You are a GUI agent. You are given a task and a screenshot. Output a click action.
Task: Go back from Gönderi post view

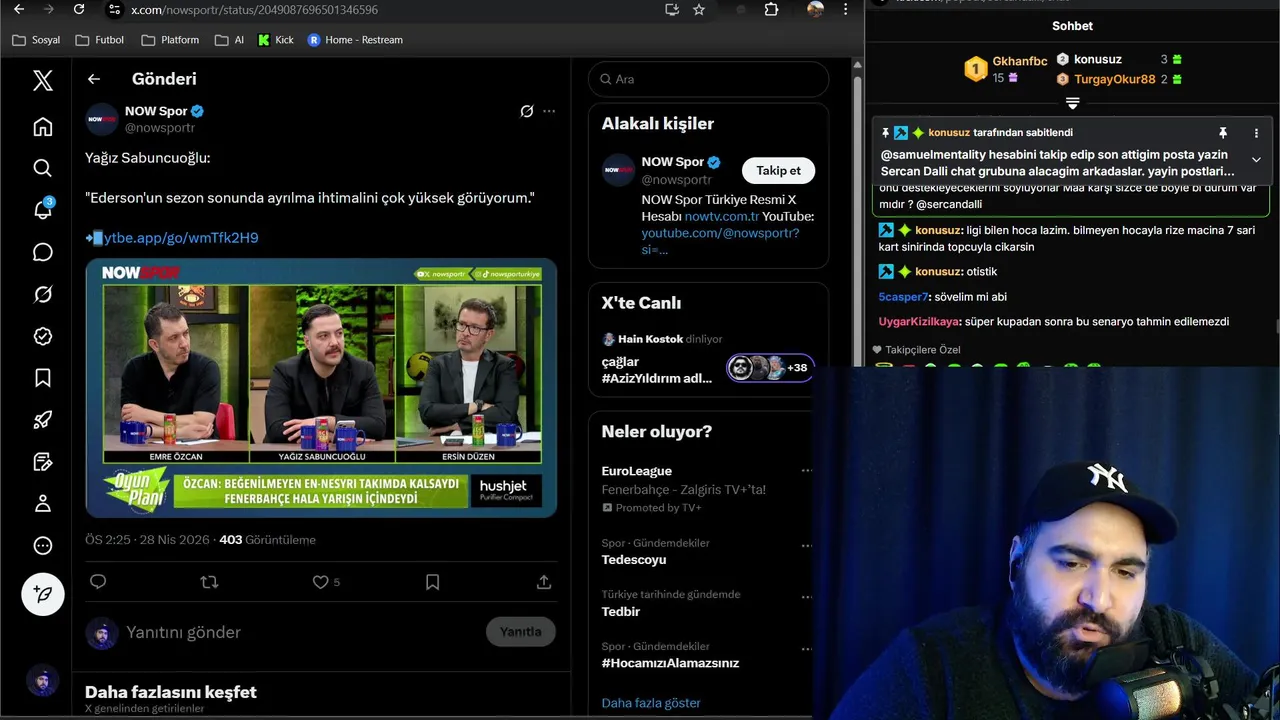click(x=94, y=79)
